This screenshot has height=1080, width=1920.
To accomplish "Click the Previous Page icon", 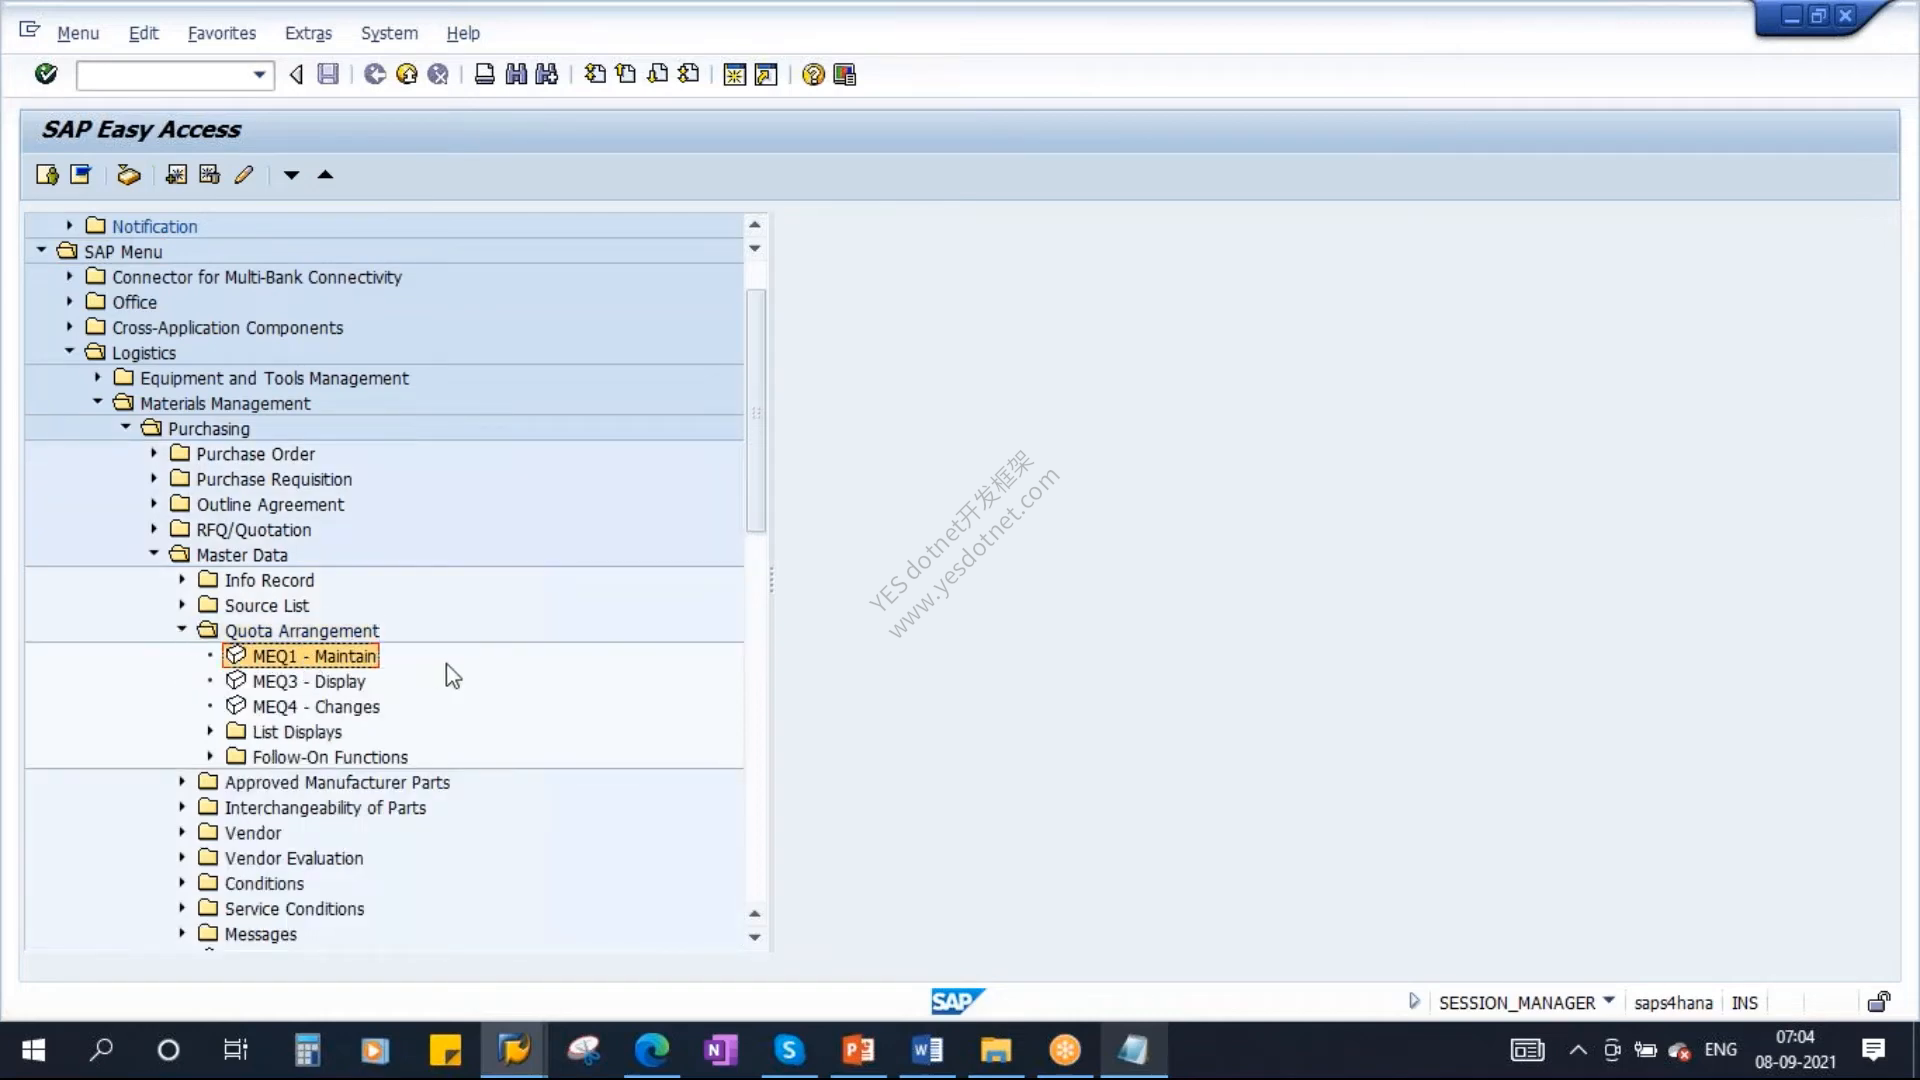I will point(626,74).
